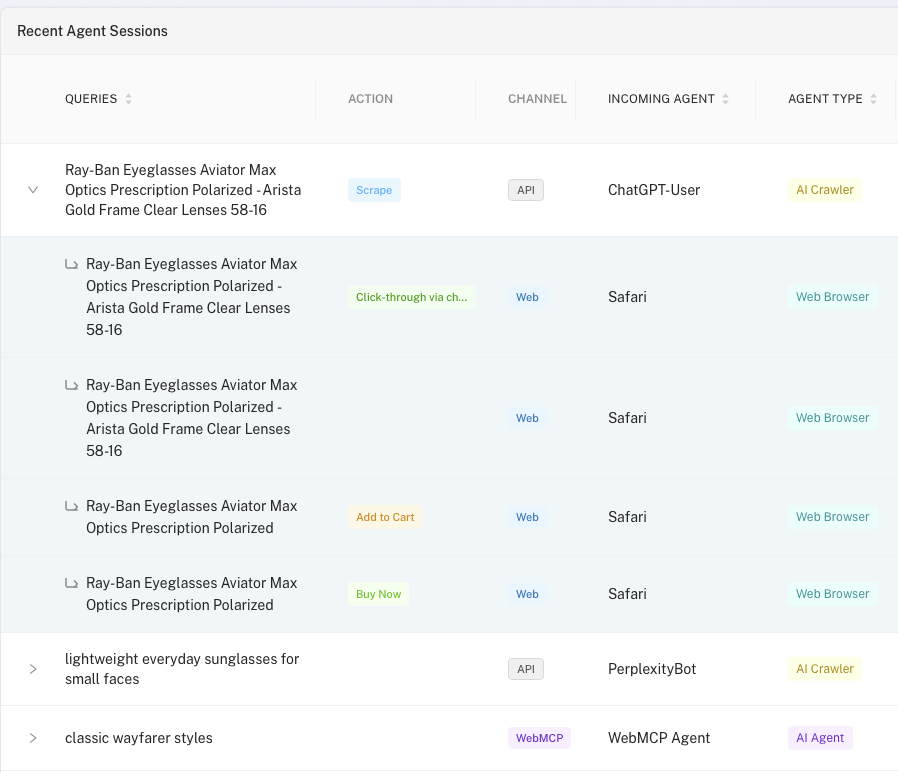Sort by the Incoming Agent column
898x773 pixels.
[725, 99]
